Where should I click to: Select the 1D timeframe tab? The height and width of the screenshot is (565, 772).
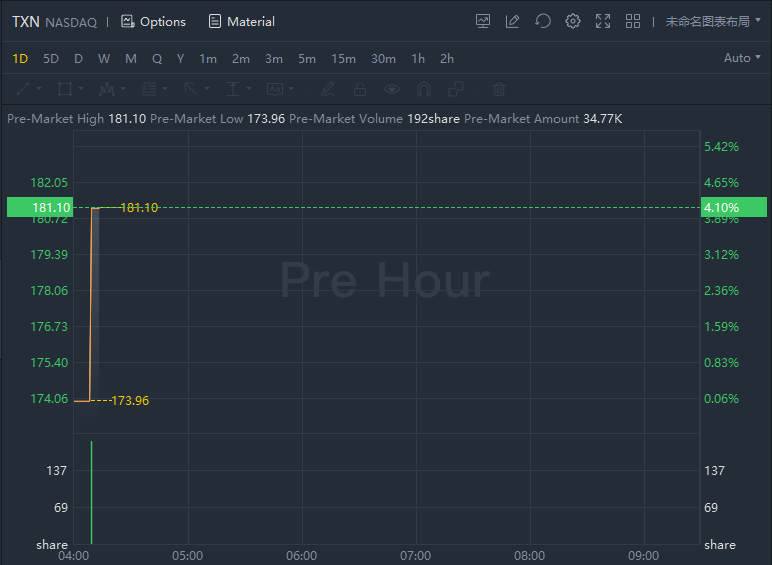(x=20, y=59)
